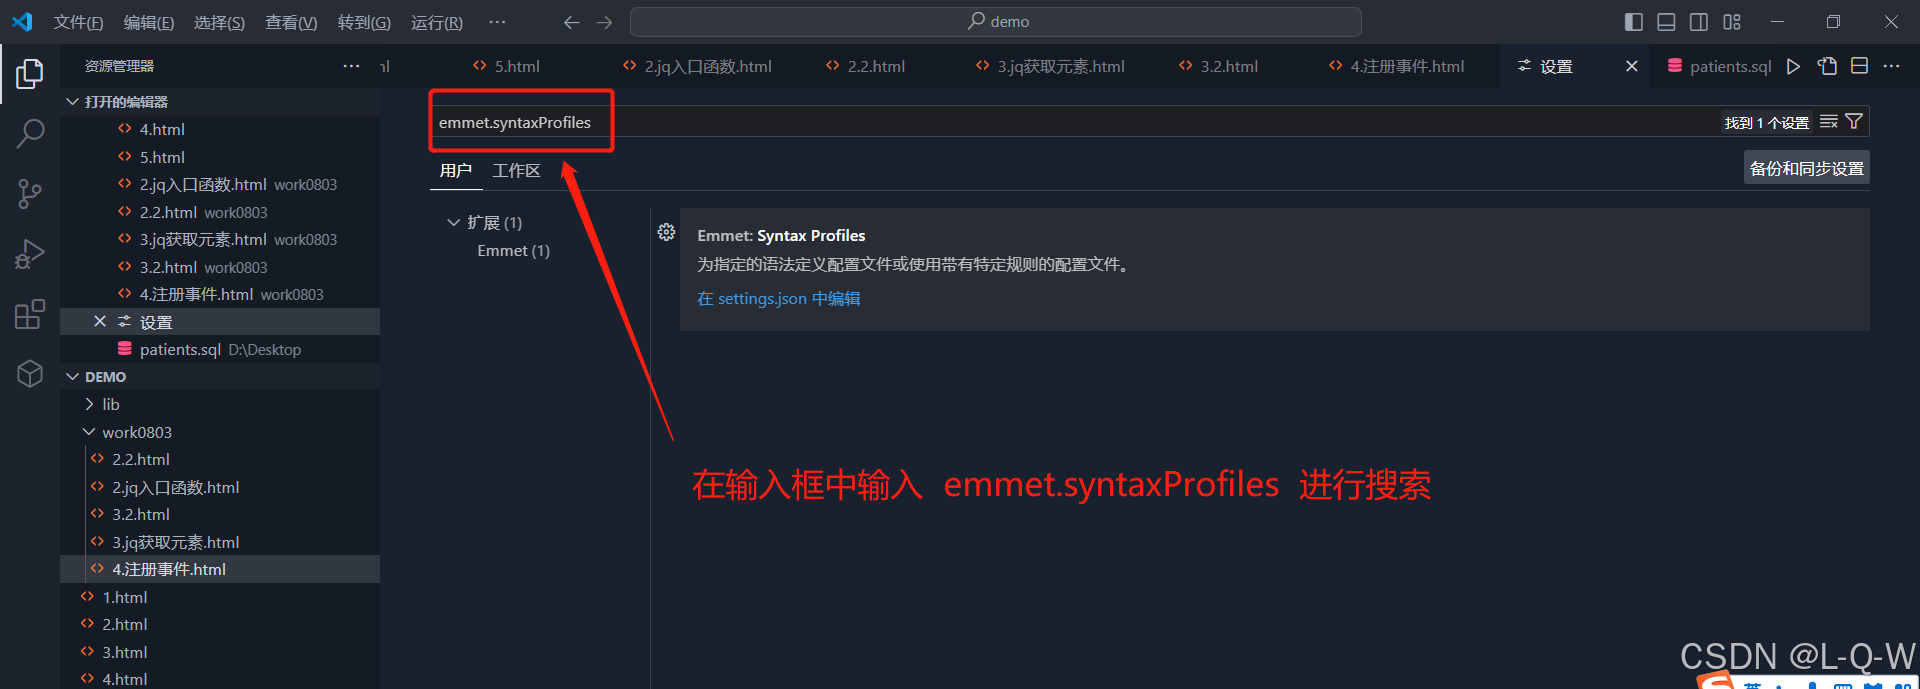Go back with the left arrow
This screenshot has height=689, width=1920.
pyautogui.click(x=572, y=22)
